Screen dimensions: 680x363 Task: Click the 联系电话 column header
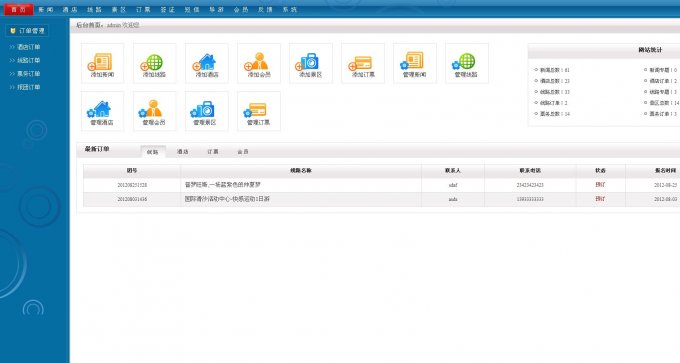pyautogui.click(x=530, y=171)
